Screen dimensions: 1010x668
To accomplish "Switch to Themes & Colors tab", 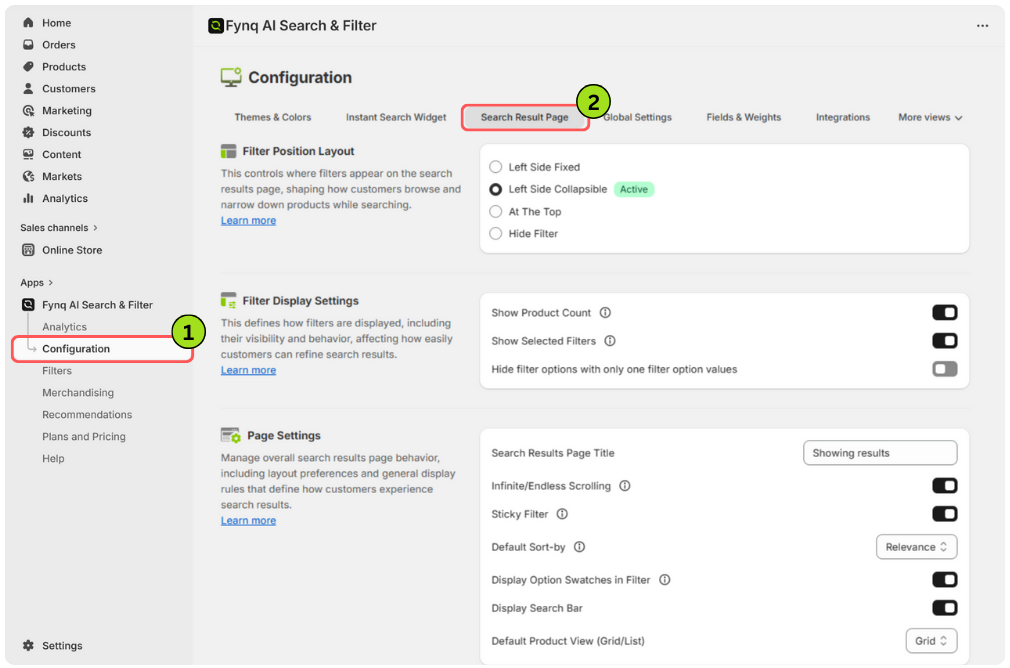I will point(272,117).
